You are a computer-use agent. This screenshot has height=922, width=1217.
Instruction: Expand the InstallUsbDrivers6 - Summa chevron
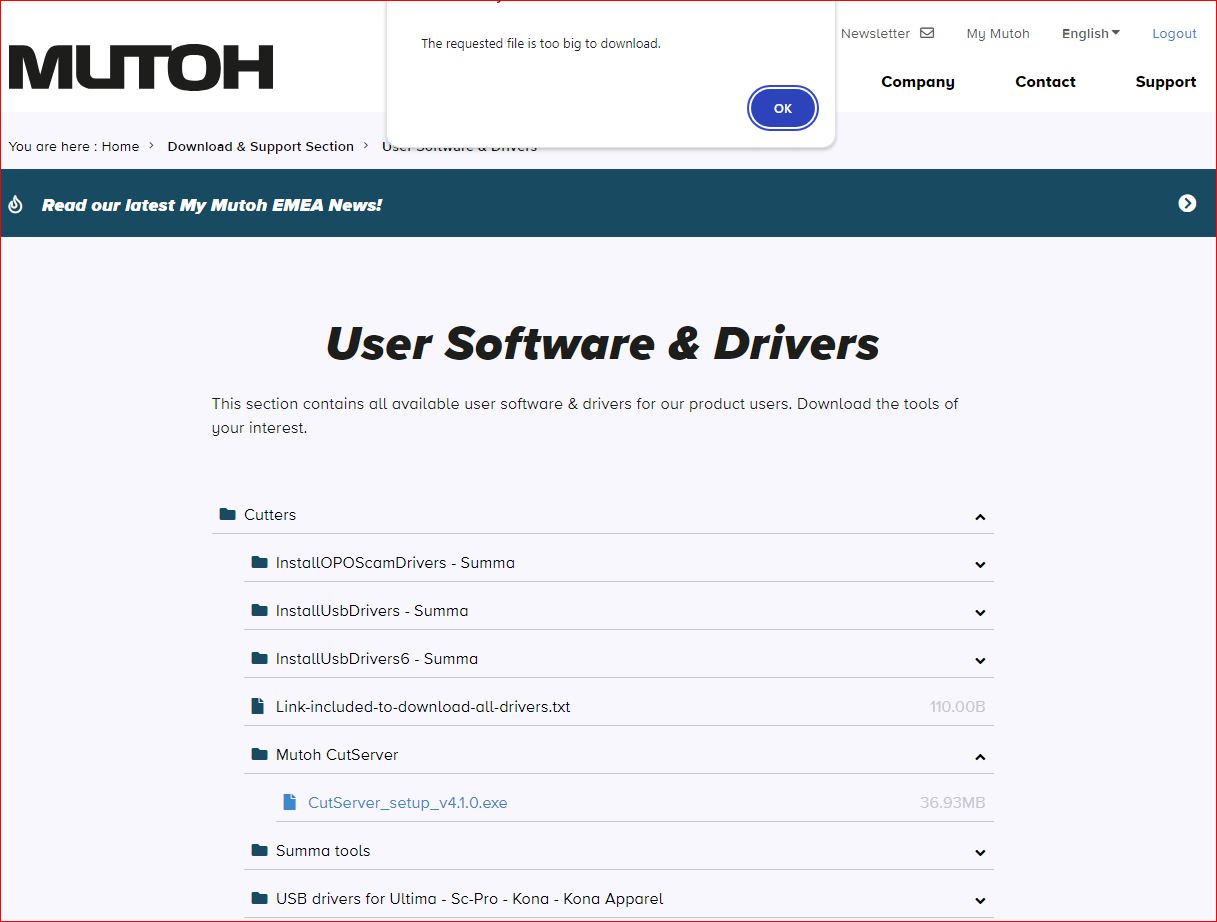click(x=980, y=661)
